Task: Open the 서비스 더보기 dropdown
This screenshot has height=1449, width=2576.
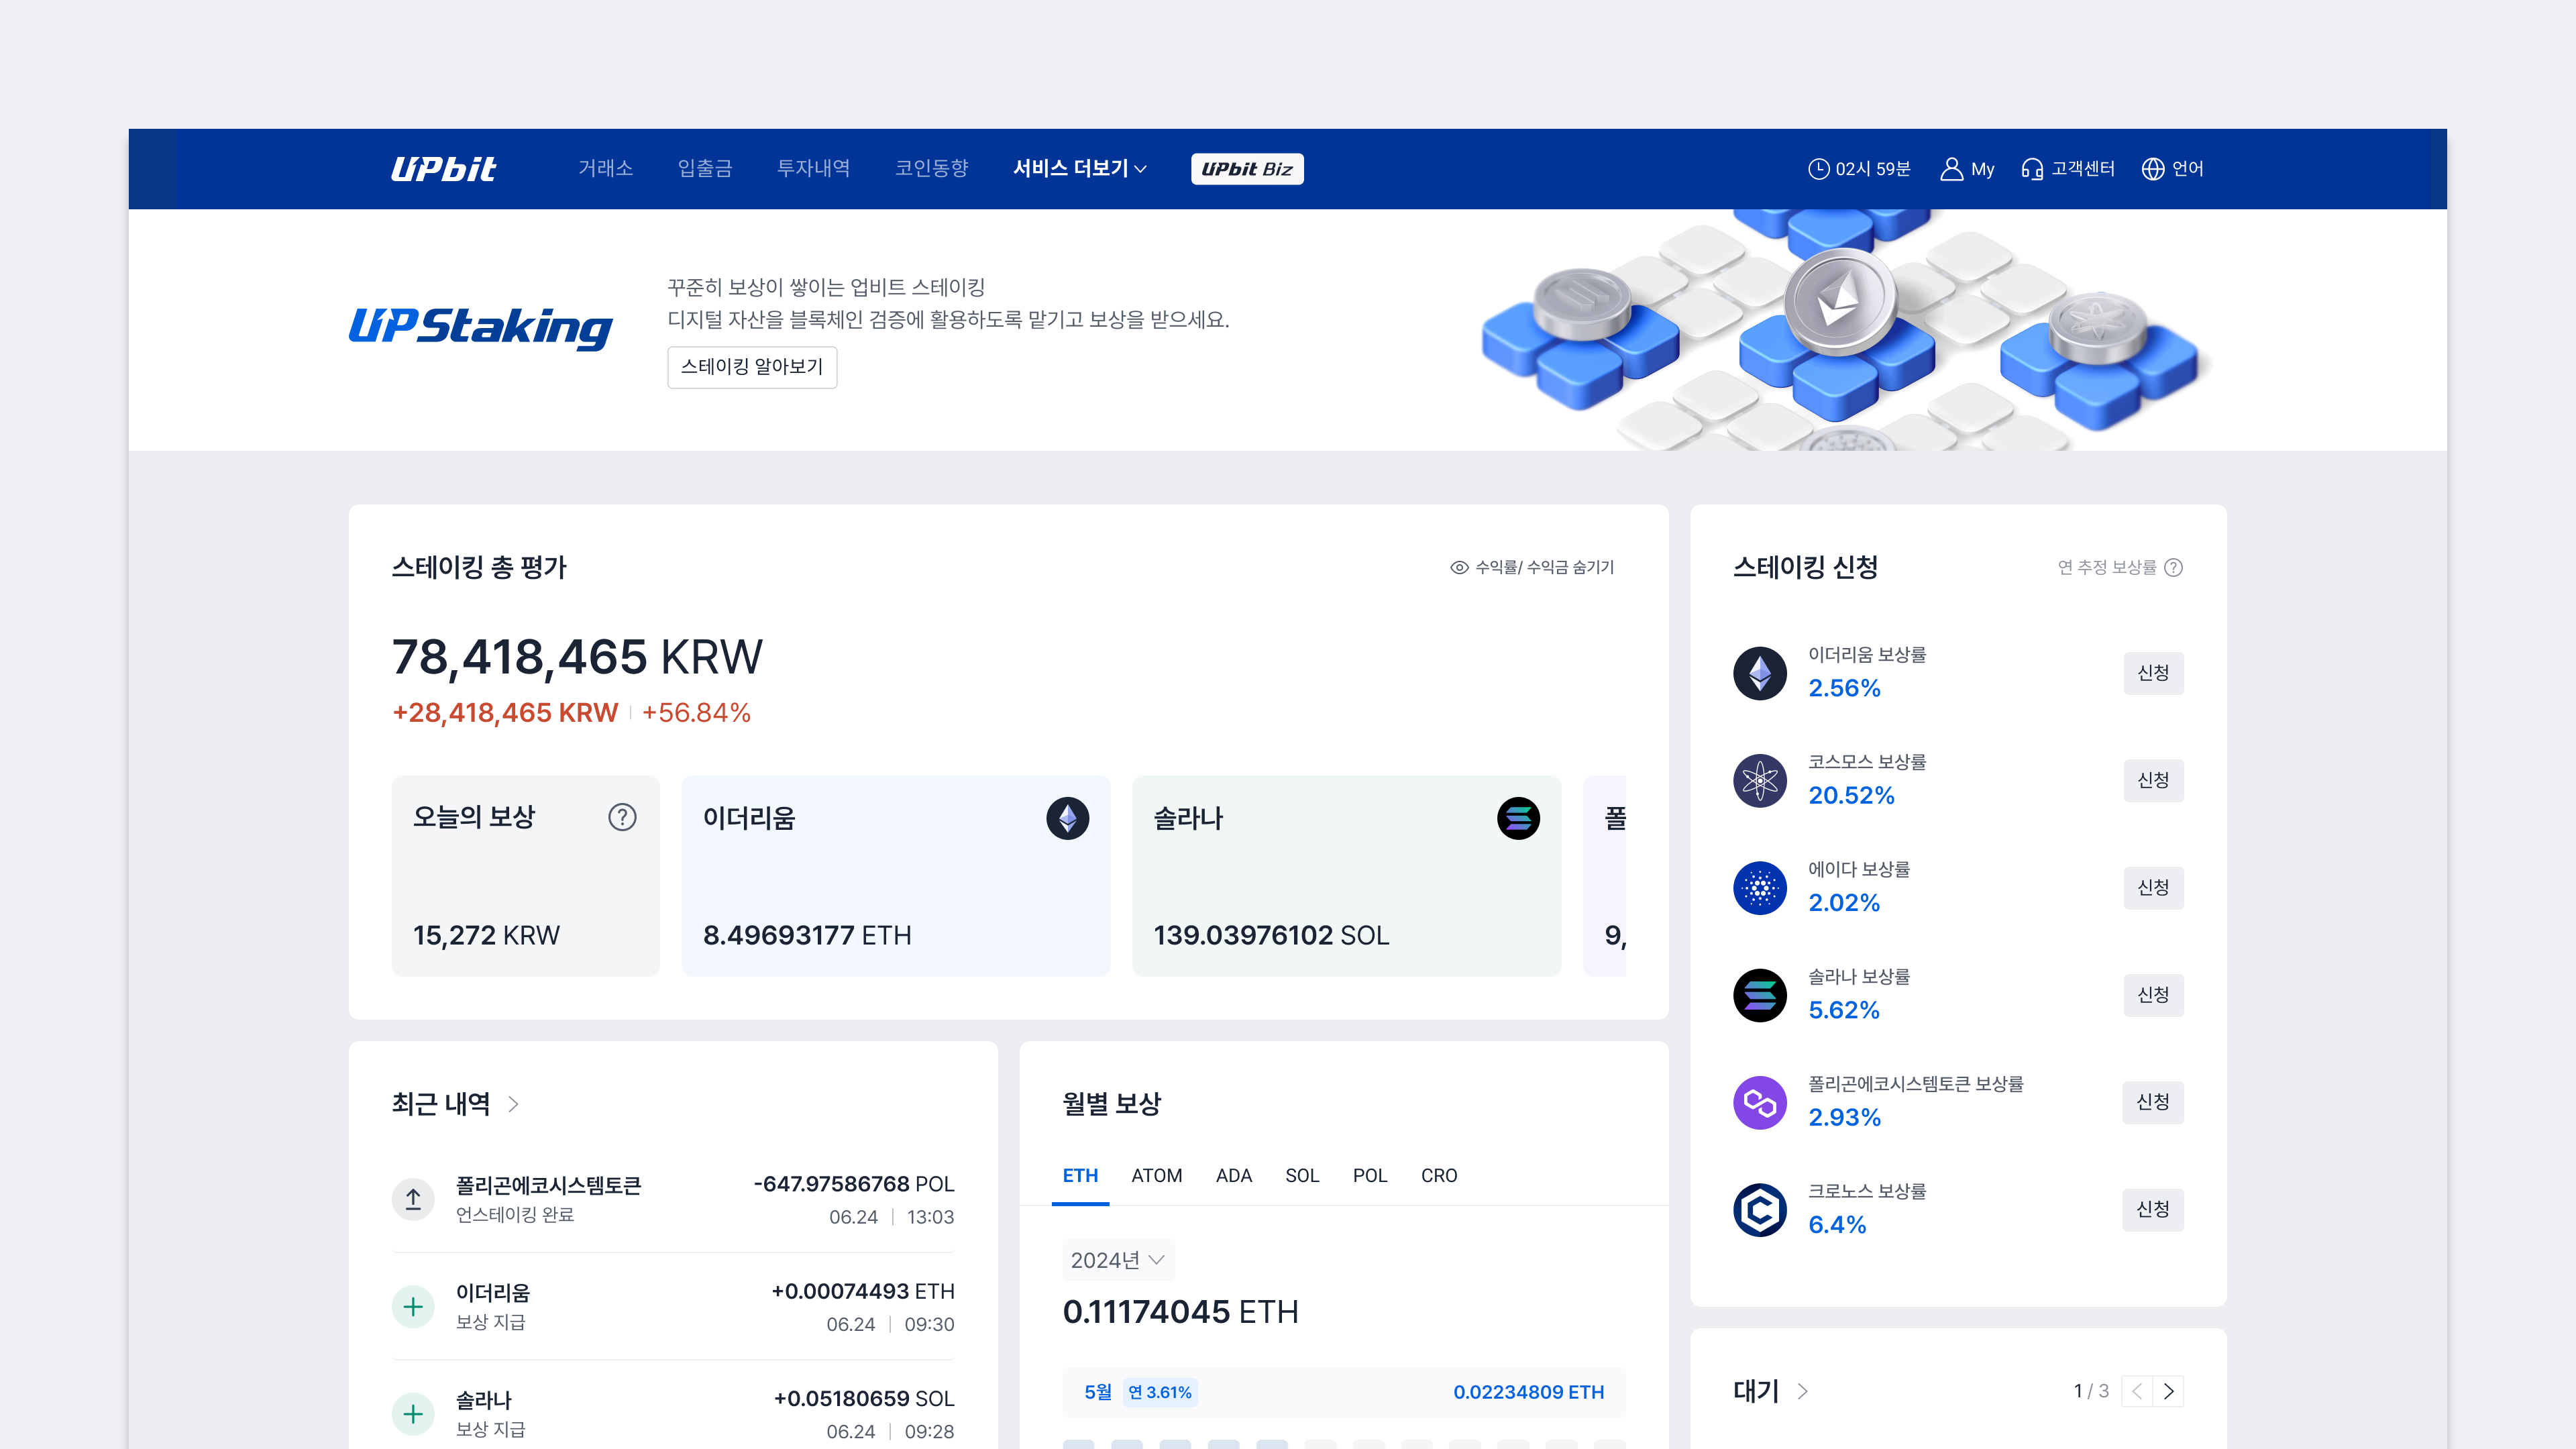Action: 1079,168
